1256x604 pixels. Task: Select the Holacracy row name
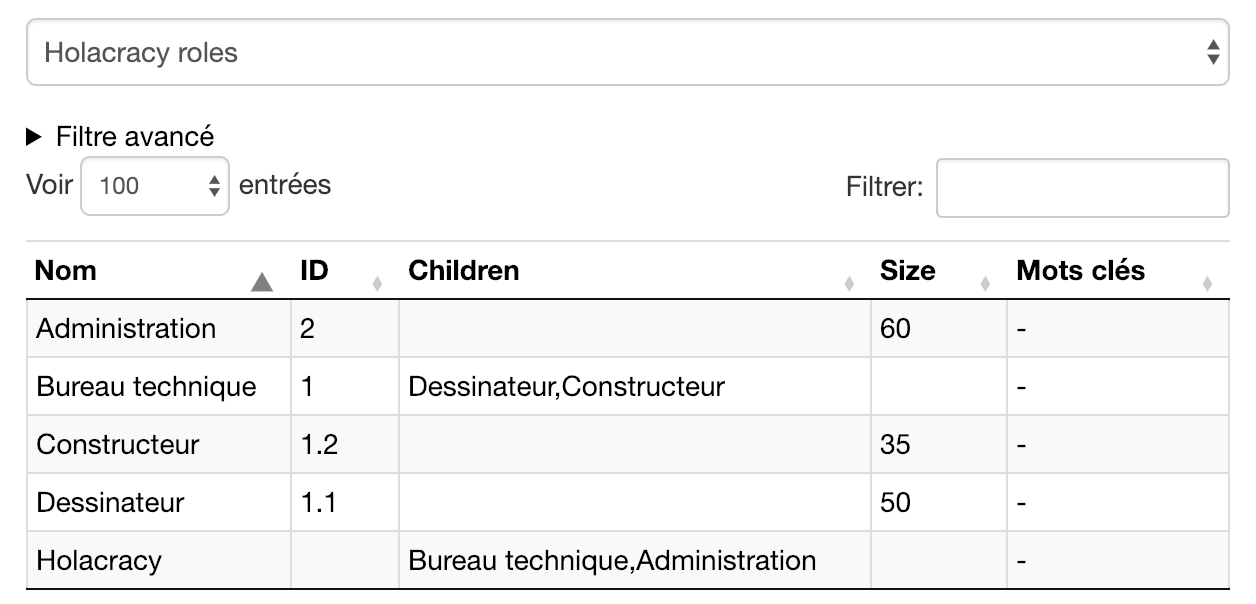tap(98, 560)
